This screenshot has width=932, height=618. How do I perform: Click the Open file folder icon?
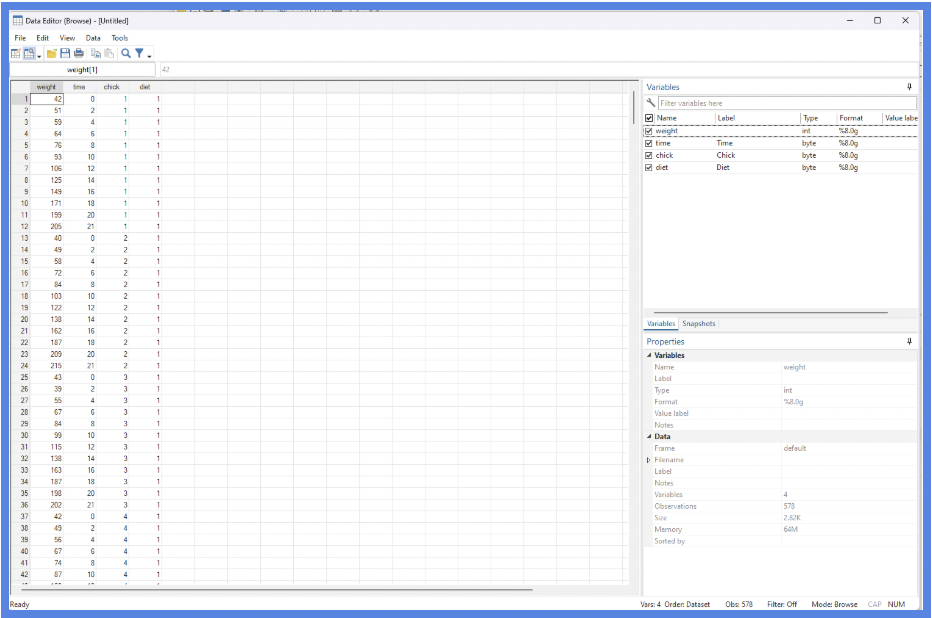52,53
